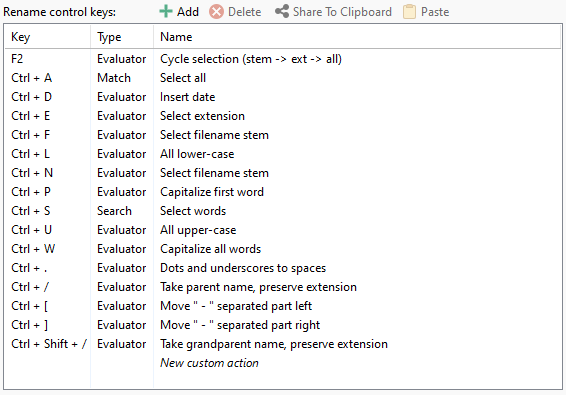Click the green plus Add icon
566x395 pixels.
point(166,12)
